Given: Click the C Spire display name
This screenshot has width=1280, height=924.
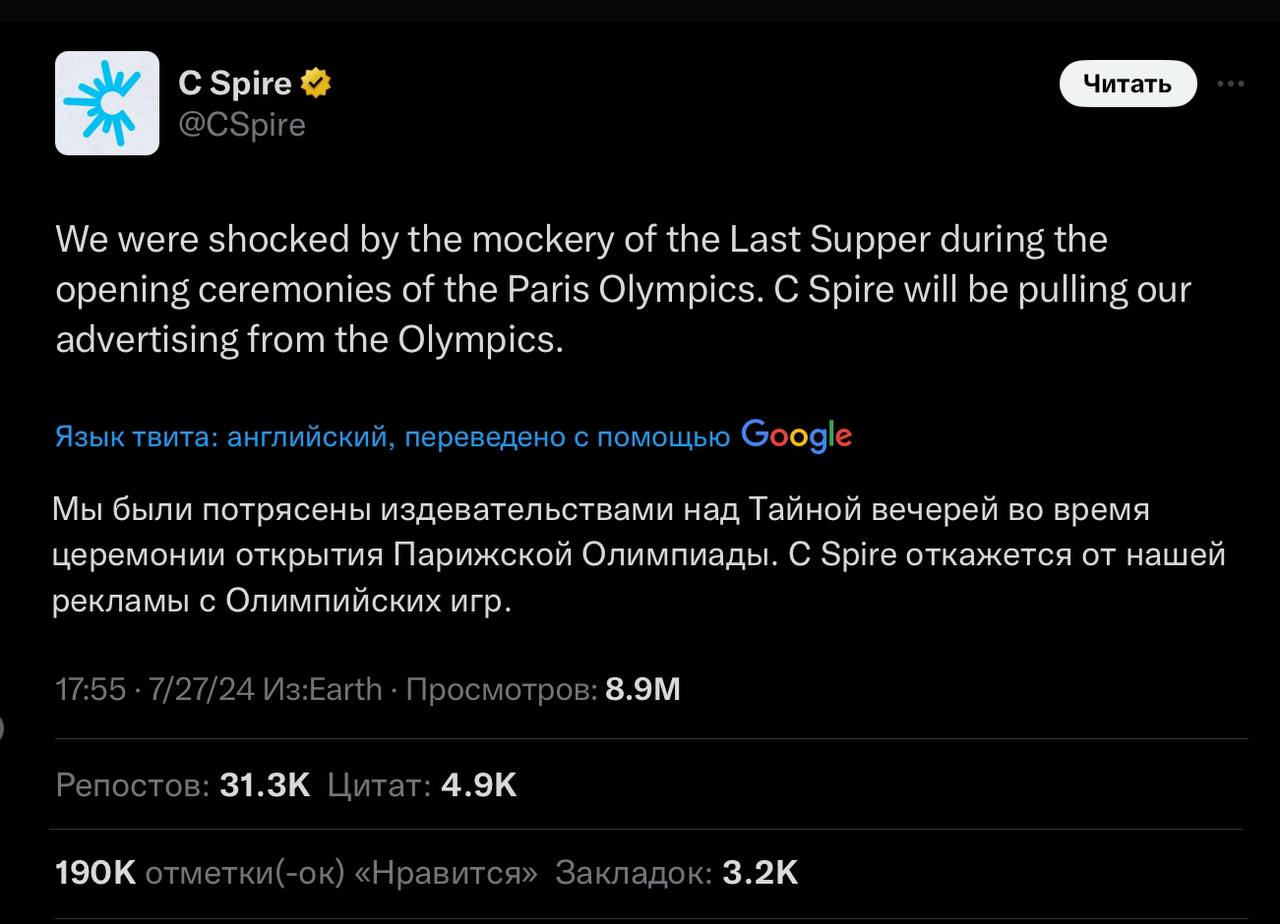Looking at the screenshot, I should pos(235,83).
